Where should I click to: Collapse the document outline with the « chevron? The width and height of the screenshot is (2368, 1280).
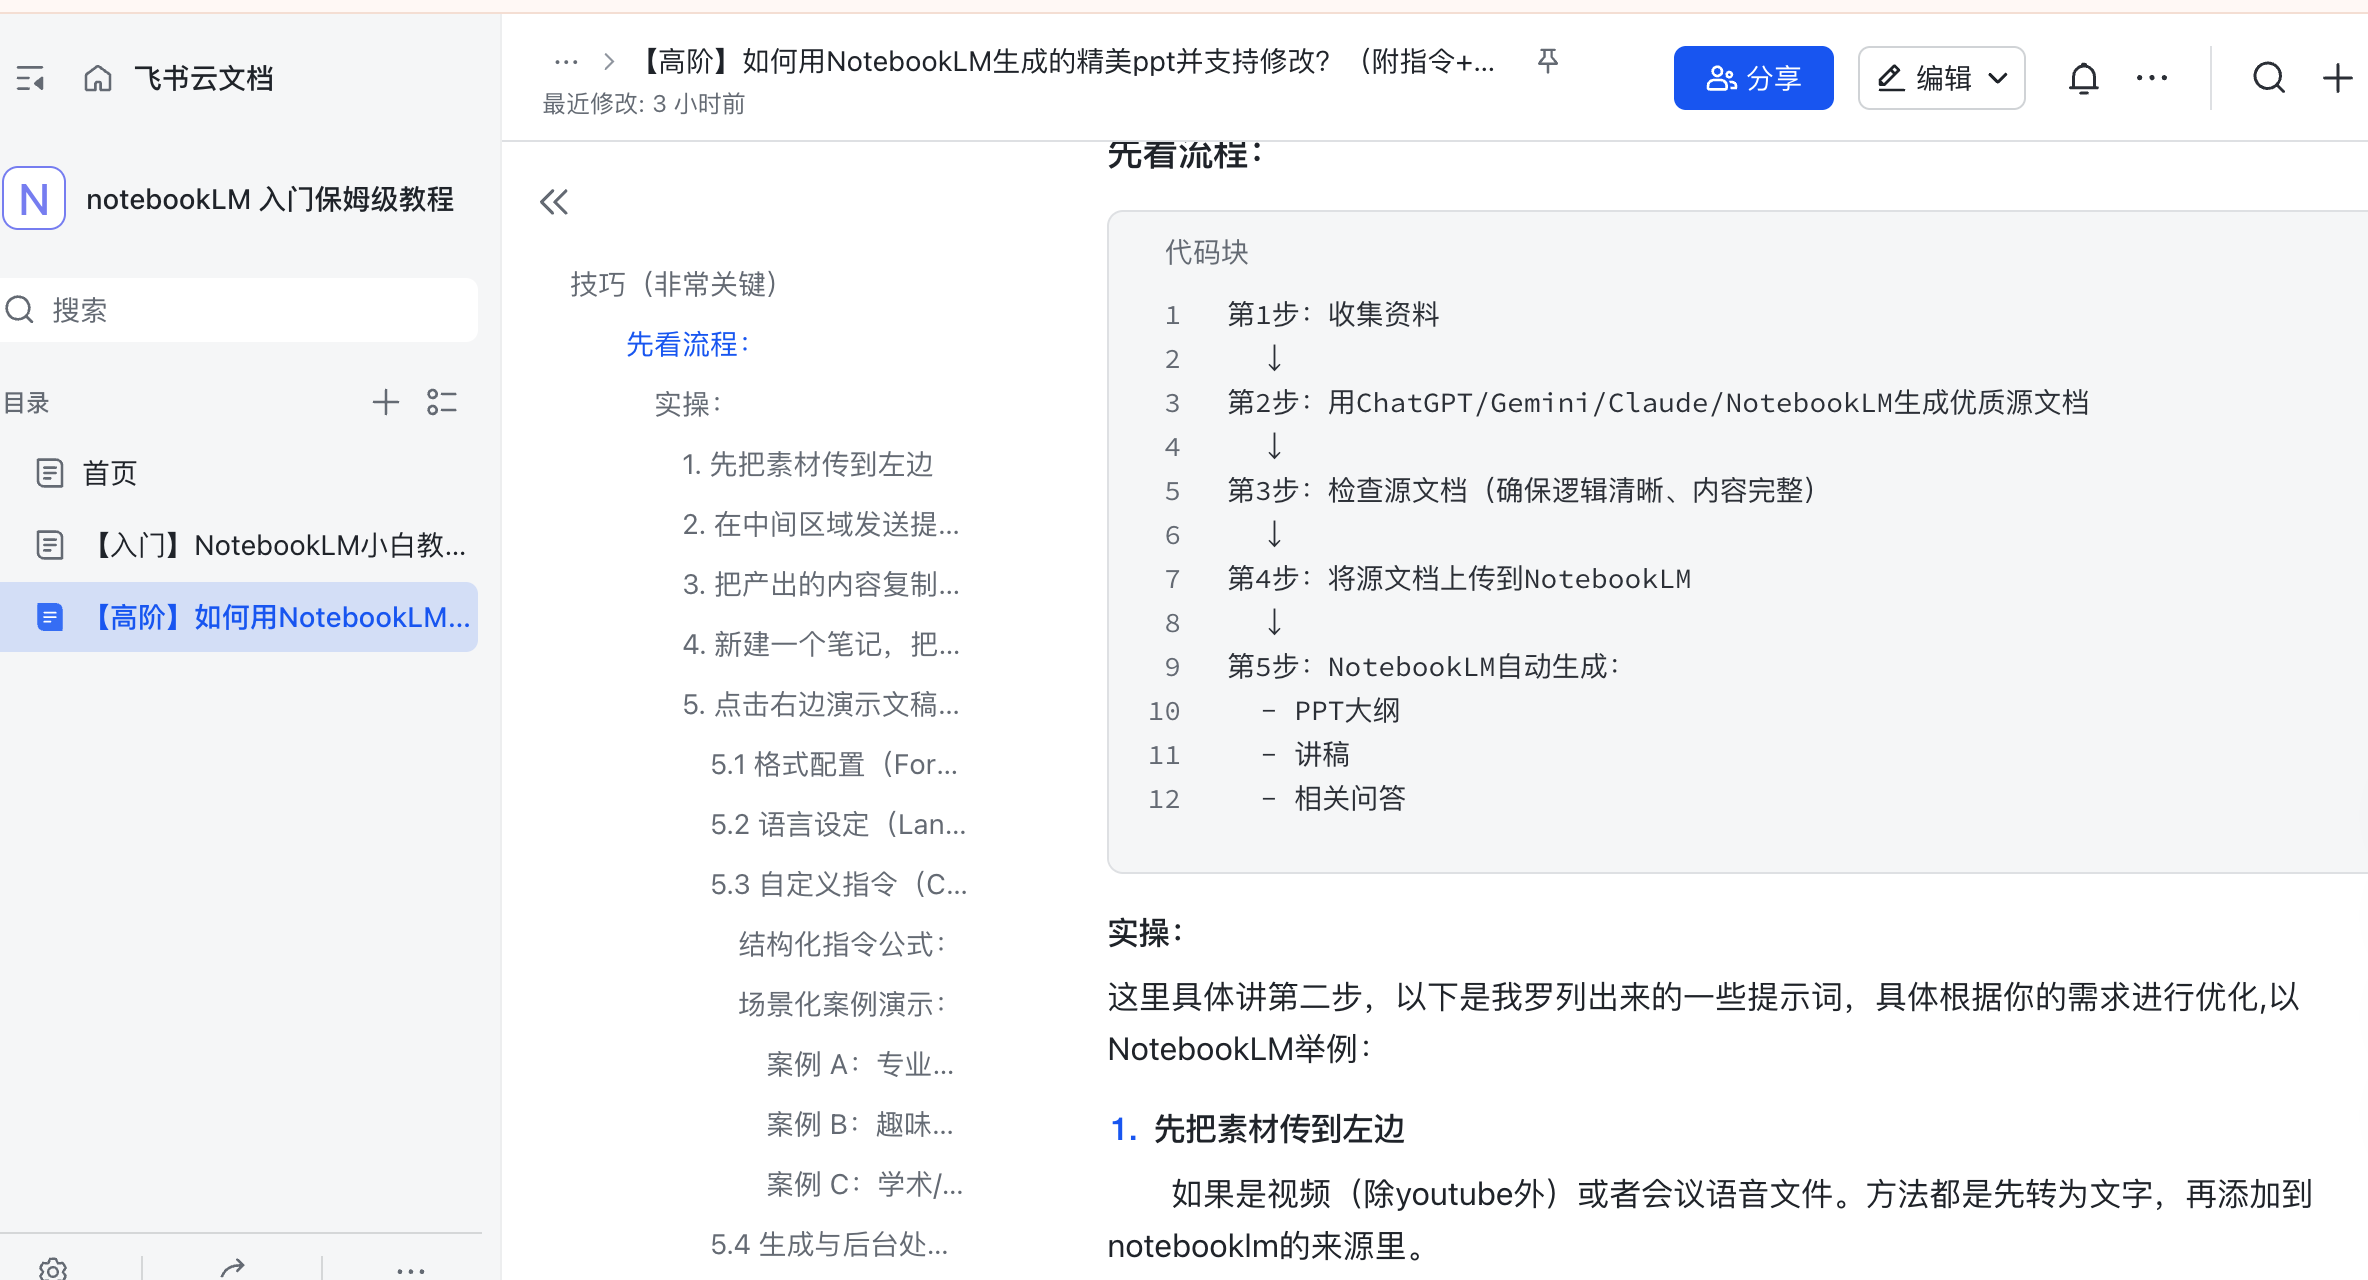click(x=554, y=201)
